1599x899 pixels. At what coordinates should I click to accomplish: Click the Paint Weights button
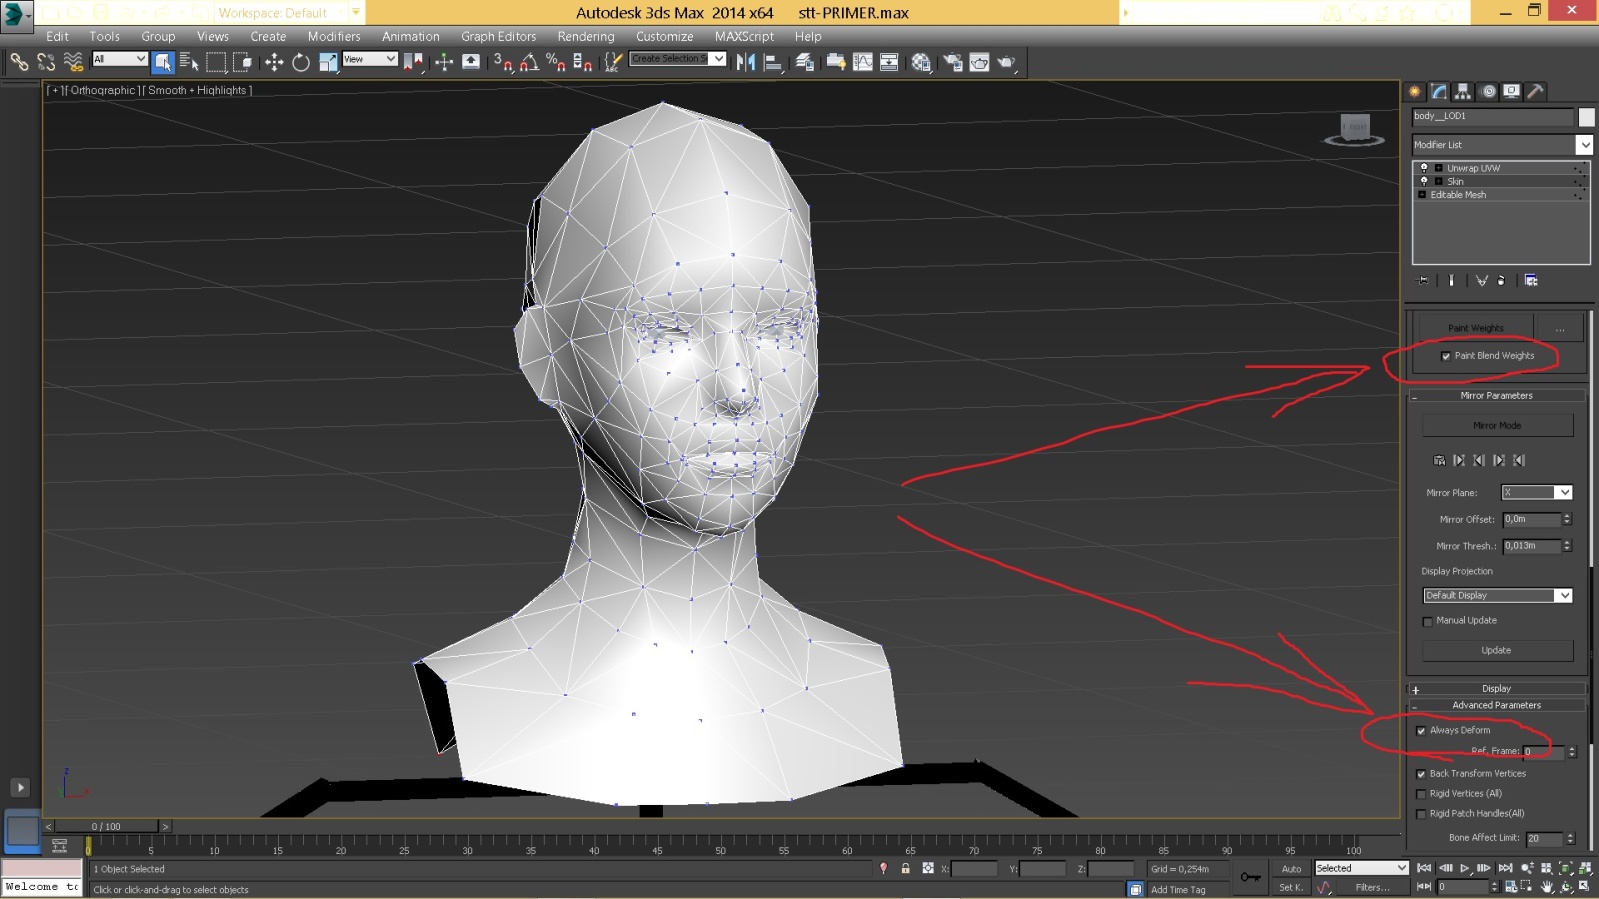pyautogui.click(x=1475, y=328)
